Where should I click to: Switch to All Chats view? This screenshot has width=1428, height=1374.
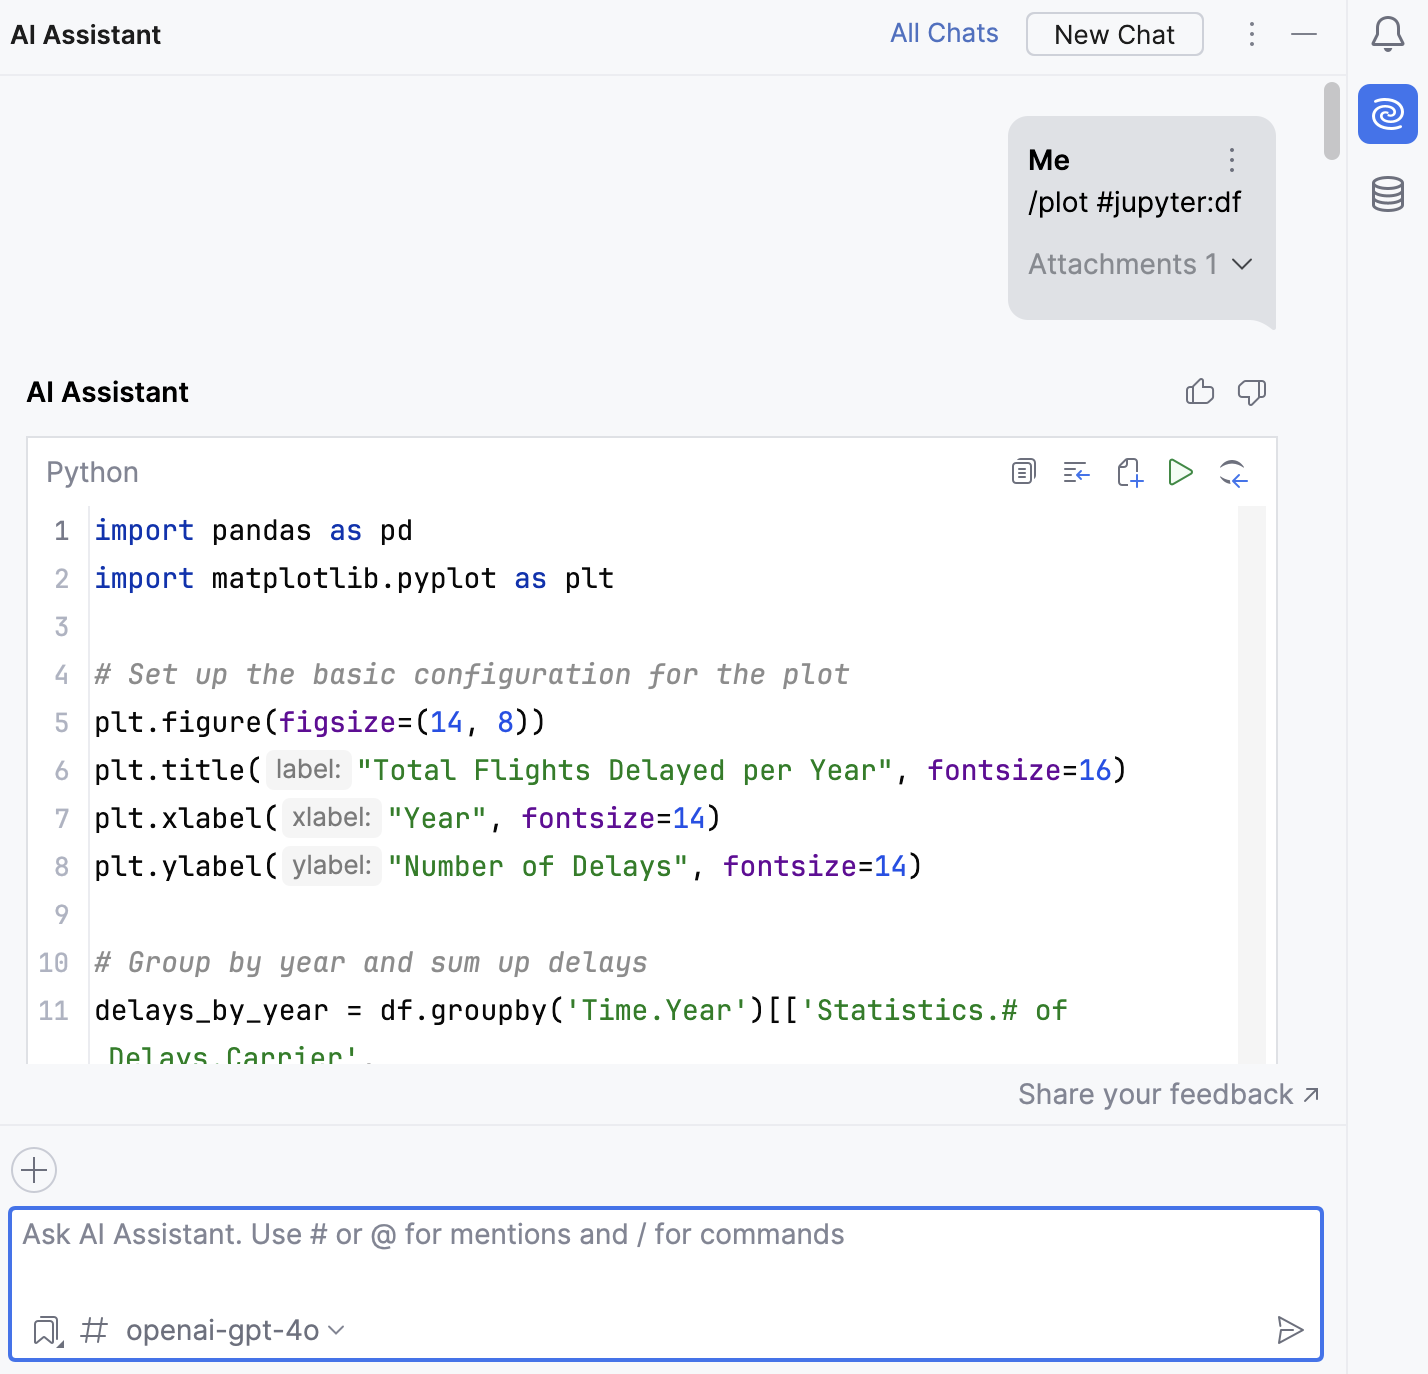(943, 33)
